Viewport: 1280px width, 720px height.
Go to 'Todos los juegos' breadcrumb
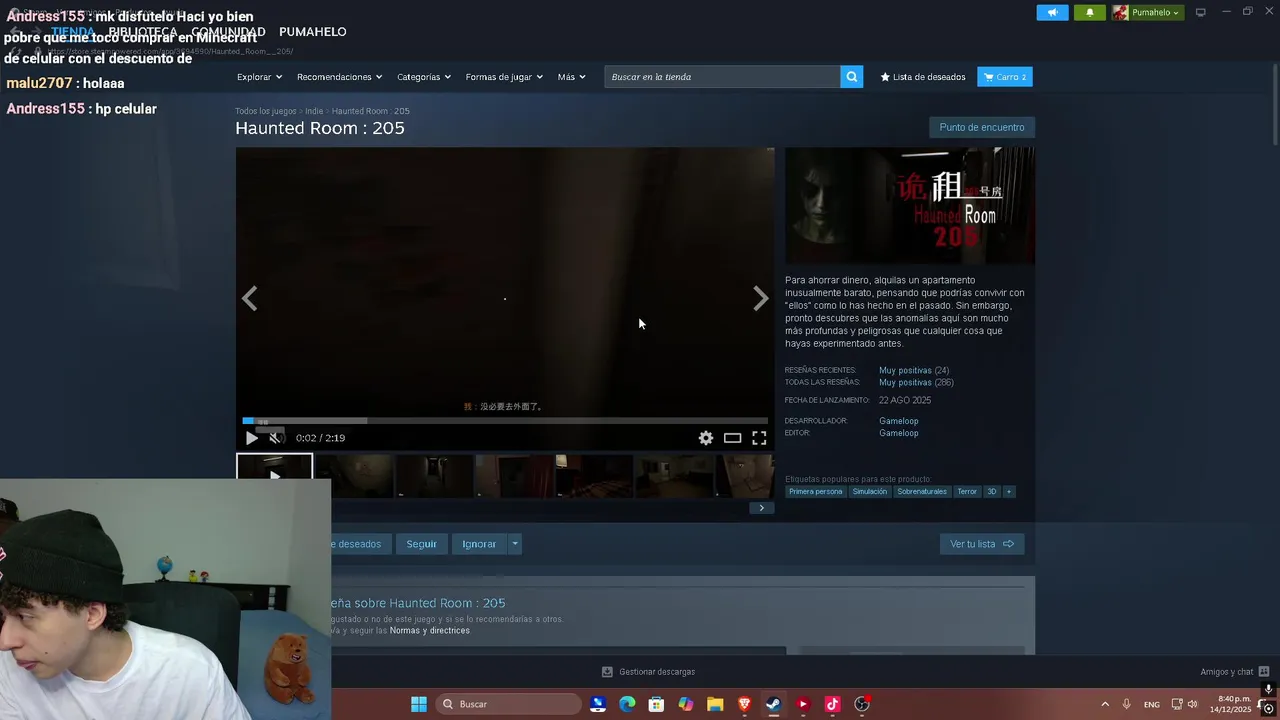266,111
